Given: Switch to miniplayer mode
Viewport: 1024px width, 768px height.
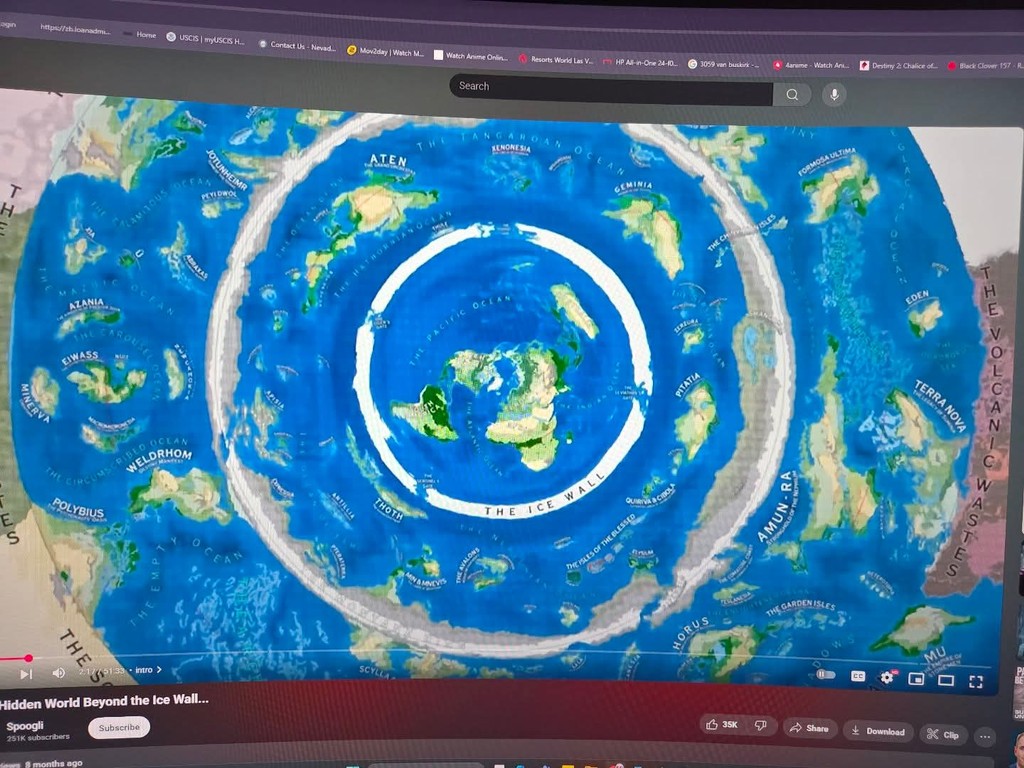Looking at the screenshot, I should click(x=916, y=679).
